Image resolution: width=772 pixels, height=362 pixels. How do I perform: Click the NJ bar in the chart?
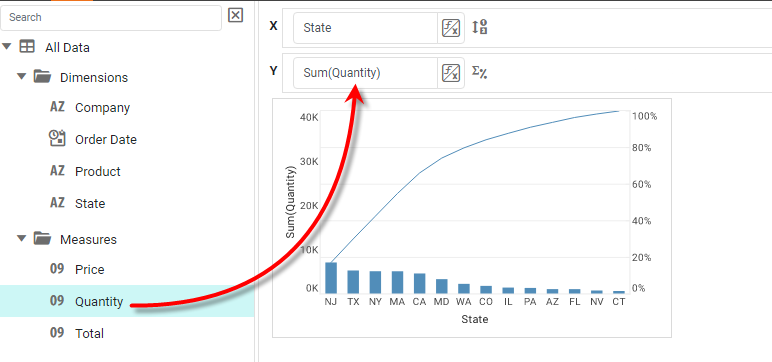[x=331, y=278]
